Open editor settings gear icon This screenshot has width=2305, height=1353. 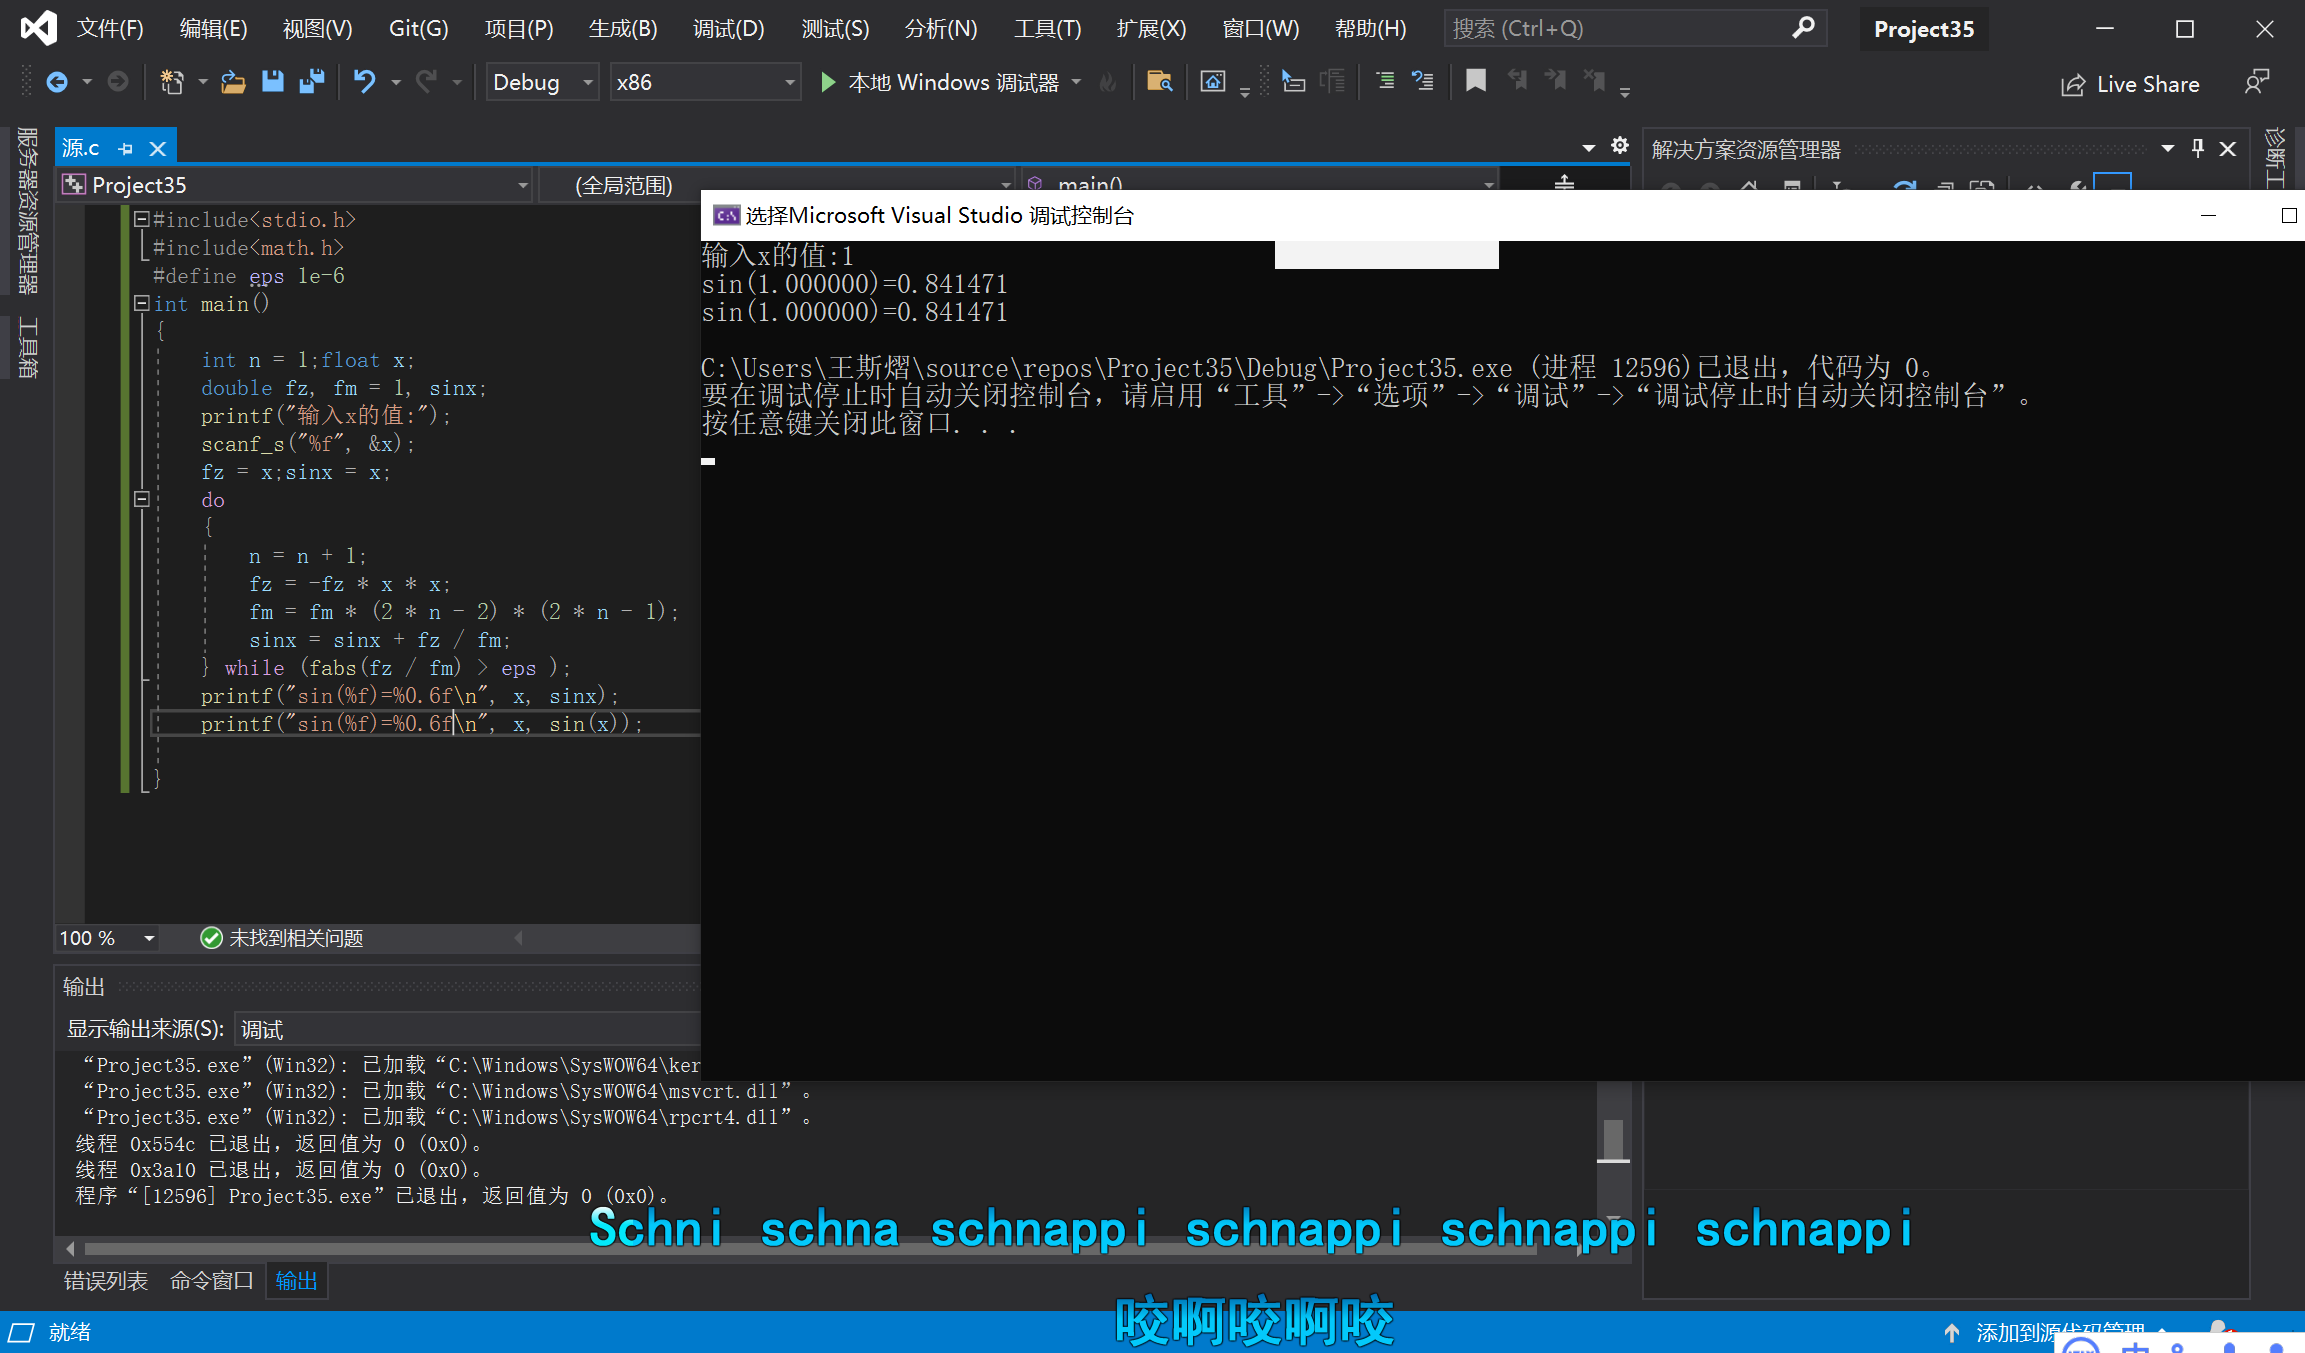point(1620,146)
